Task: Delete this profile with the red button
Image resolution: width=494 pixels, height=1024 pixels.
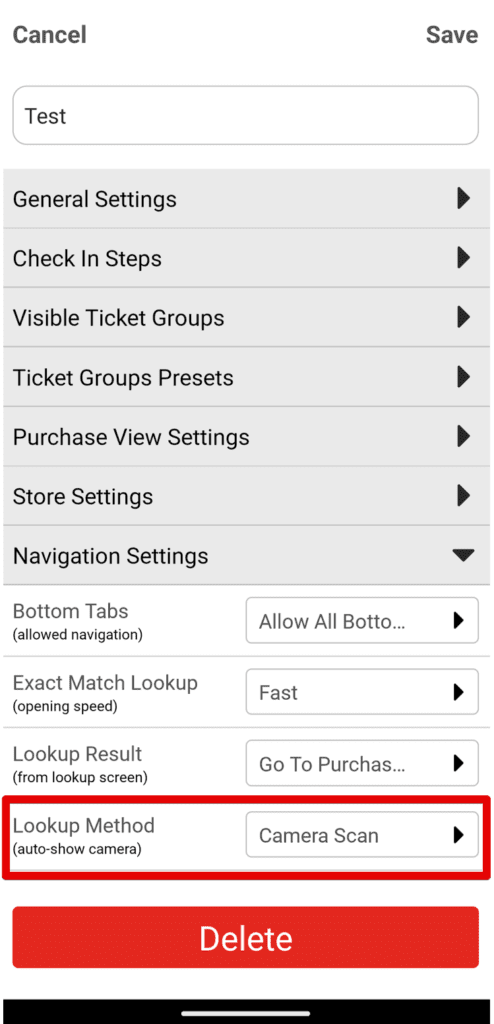Action: click(x=246, y=937)
